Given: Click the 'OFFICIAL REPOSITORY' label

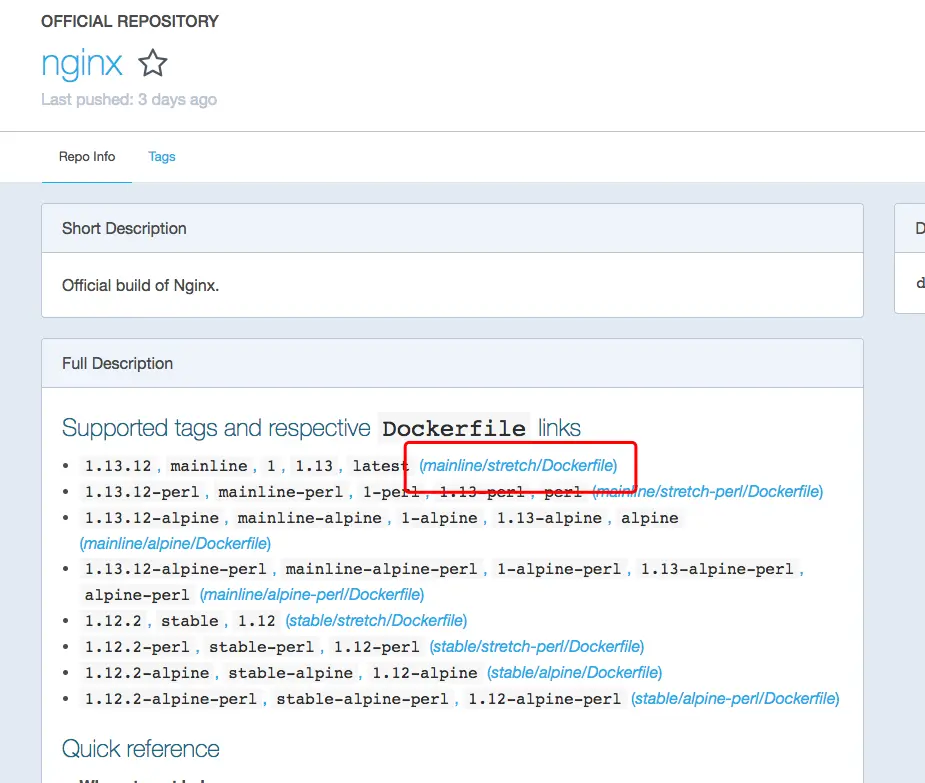Looking at the screenshot, I should (x=130, y=21).
